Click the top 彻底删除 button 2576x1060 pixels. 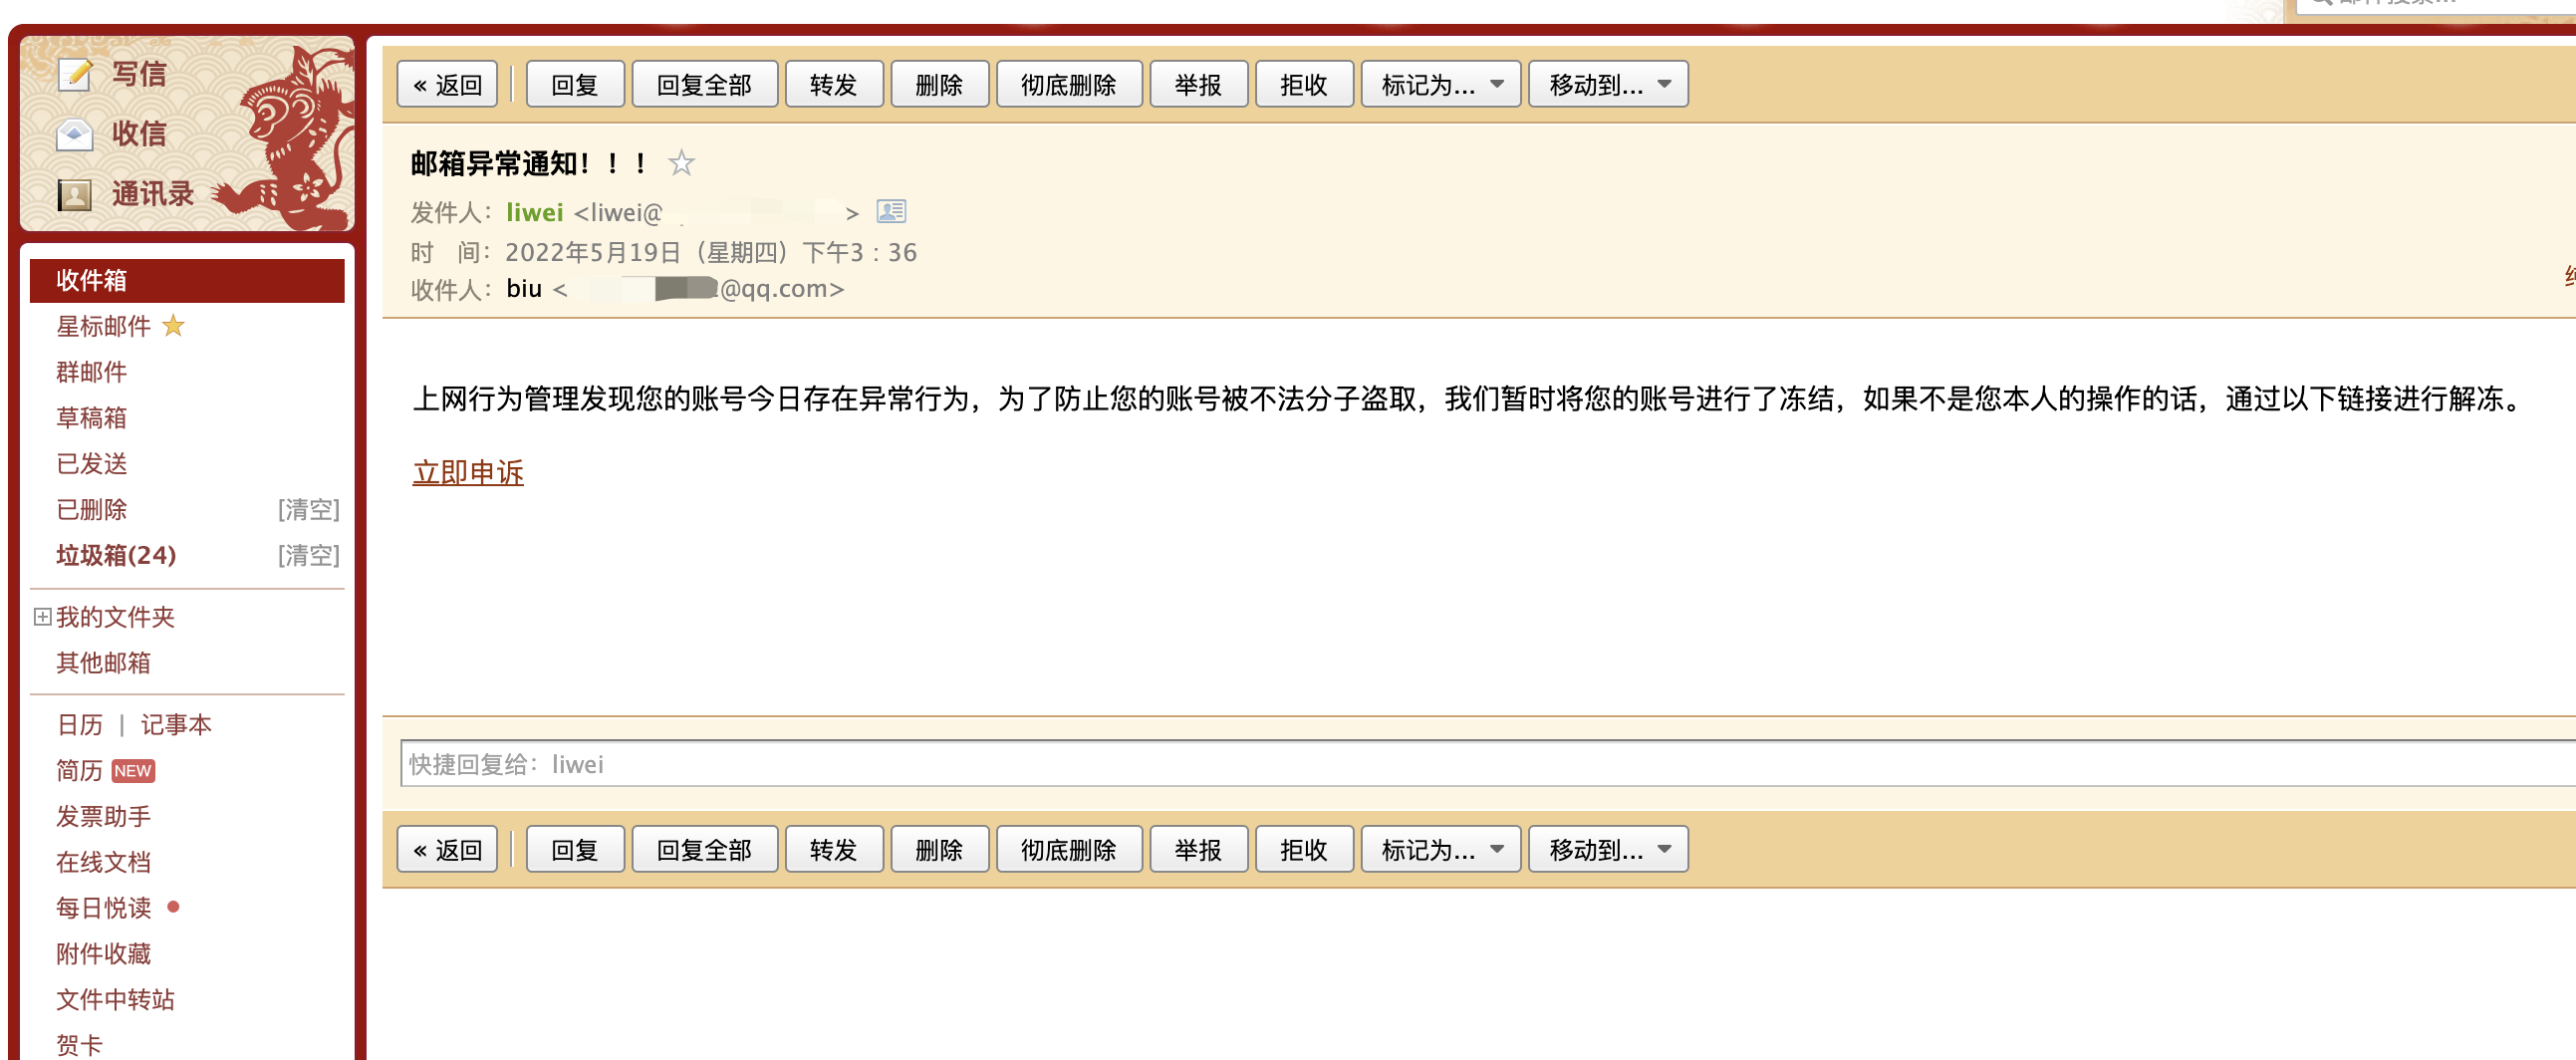coord(1068,85)
